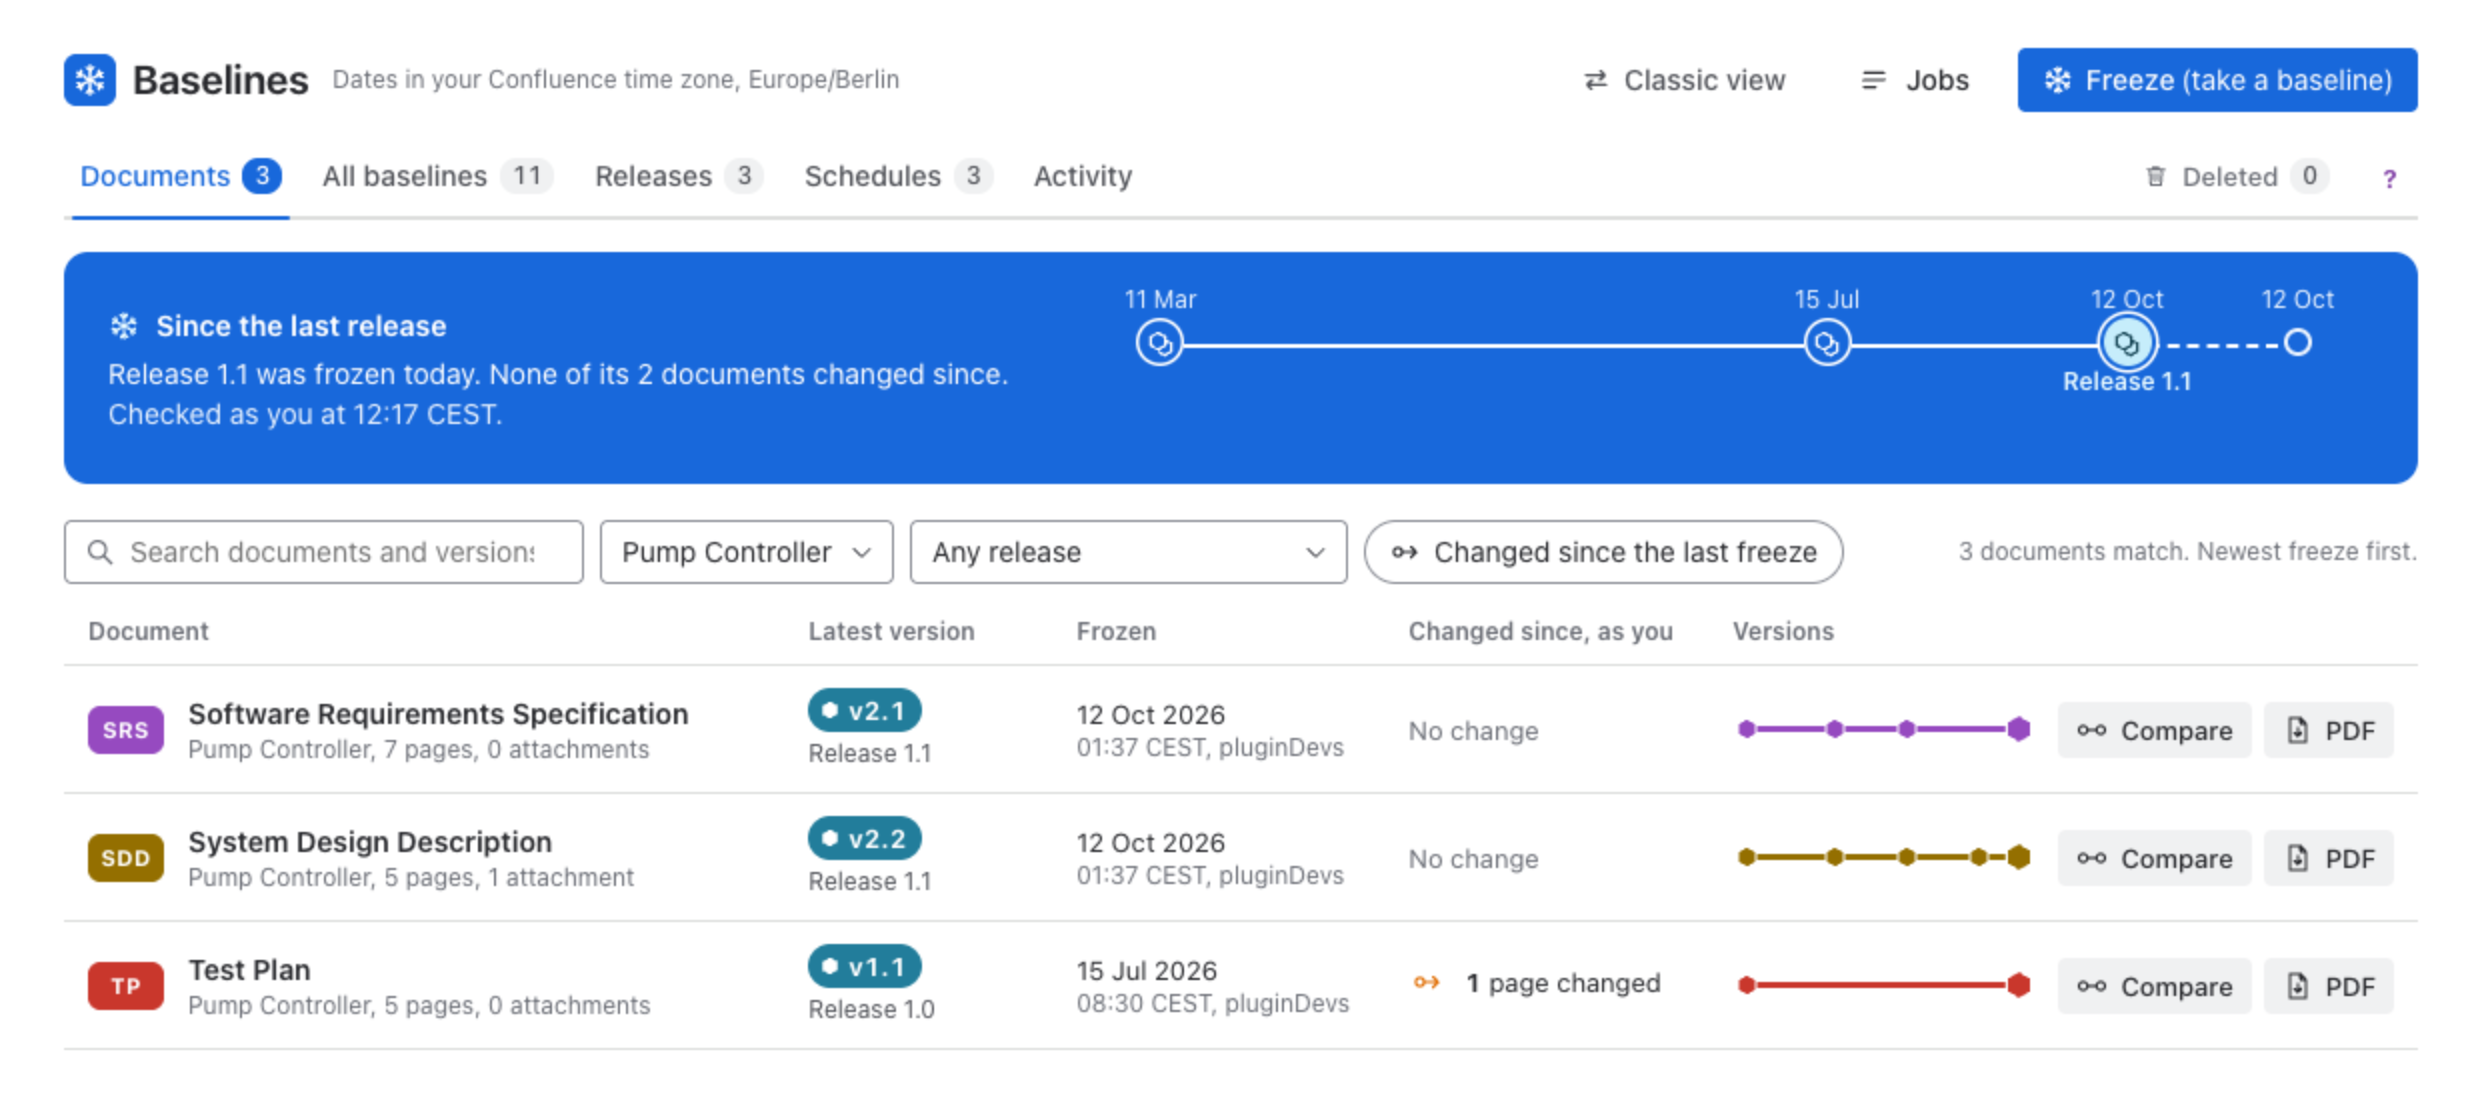Screen dimensions: 2482x1110
Task: Click latest red hexagon on Test Plan versions line
Action: [x=2019, y=985]
